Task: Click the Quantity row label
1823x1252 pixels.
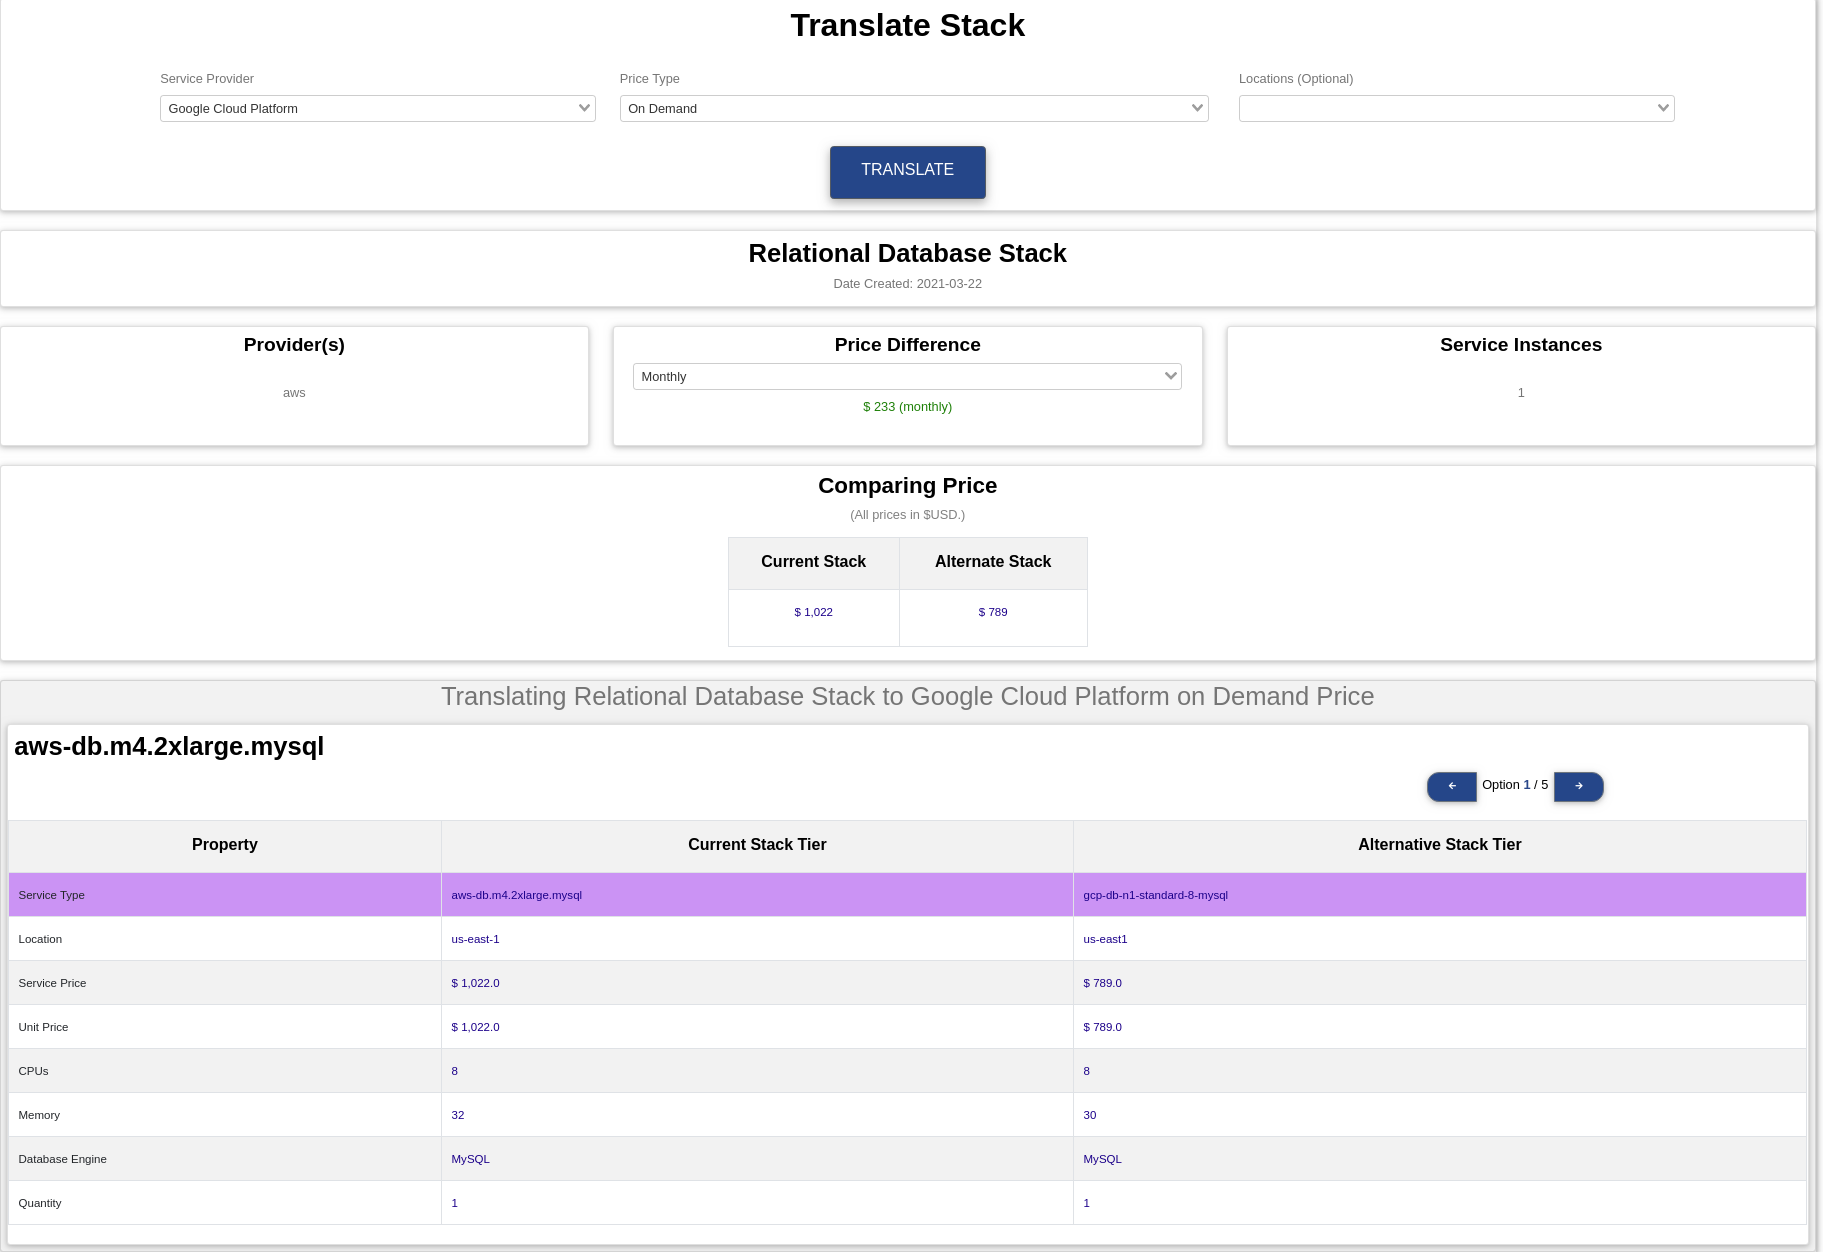Action: (x=40, y=1203)
